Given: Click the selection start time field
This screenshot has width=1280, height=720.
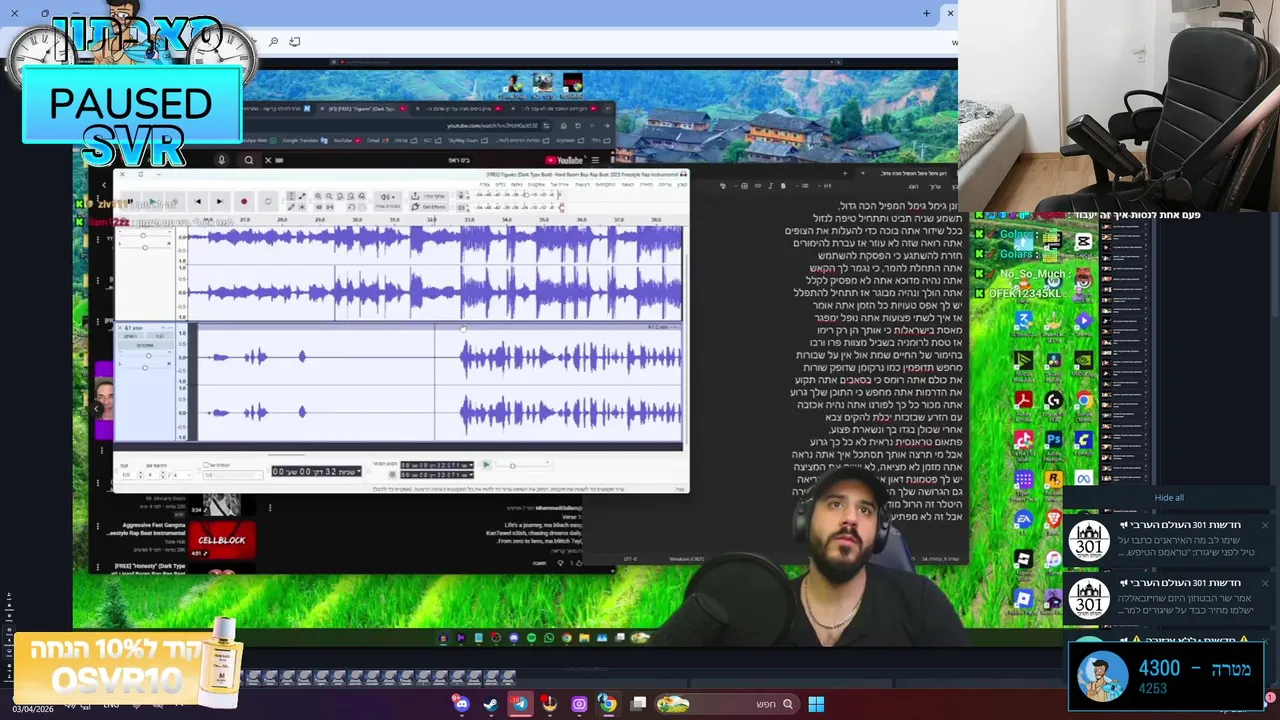Looking at the screenshot, I should coord(436,465).
